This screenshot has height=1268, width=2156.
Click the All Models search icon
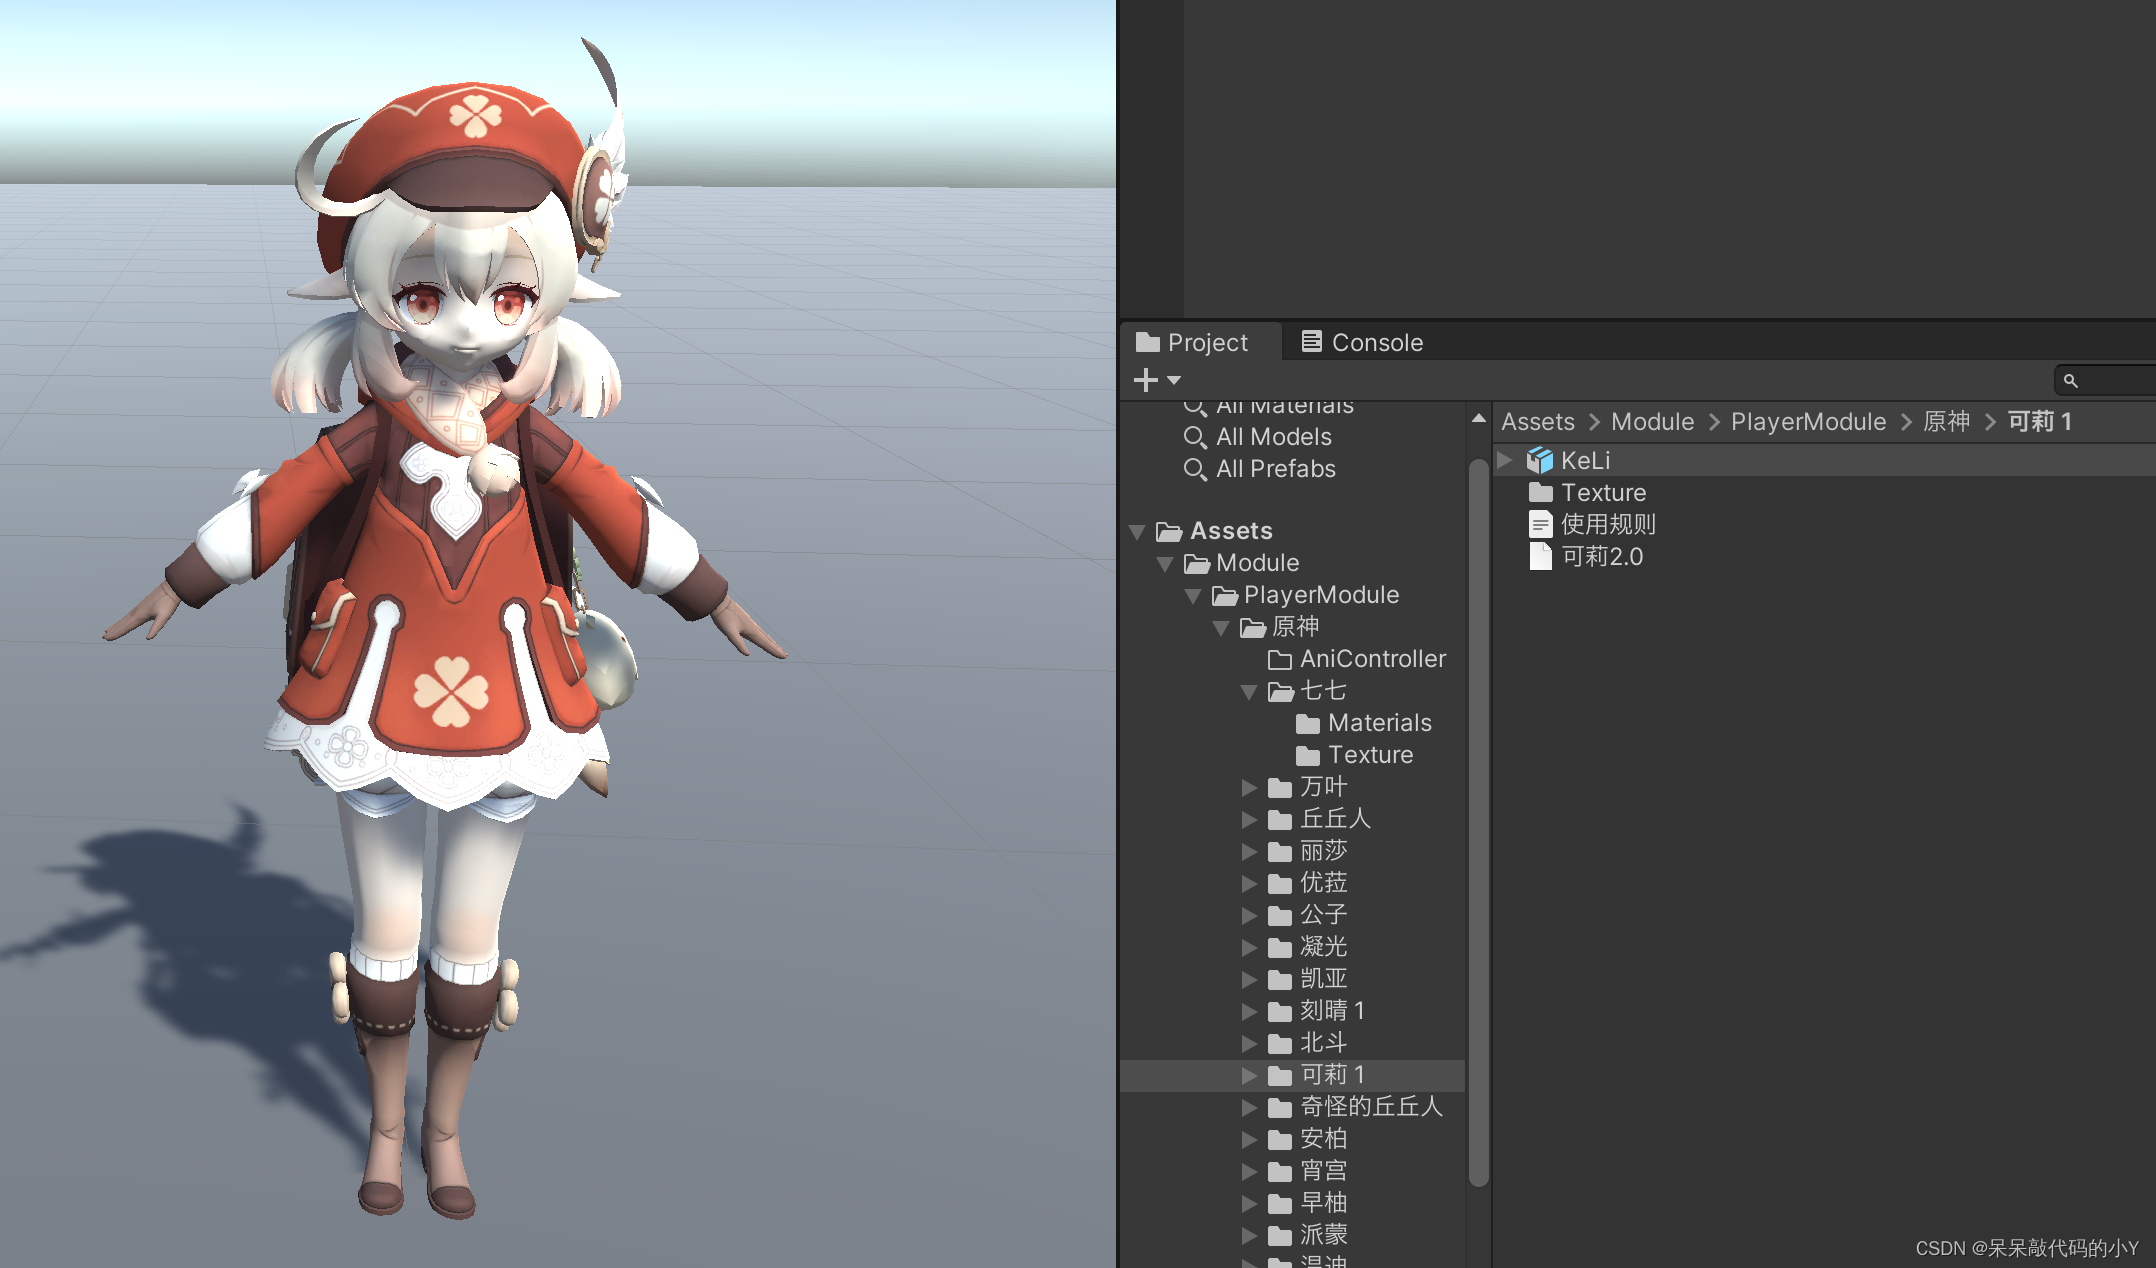click(1194, 438)
